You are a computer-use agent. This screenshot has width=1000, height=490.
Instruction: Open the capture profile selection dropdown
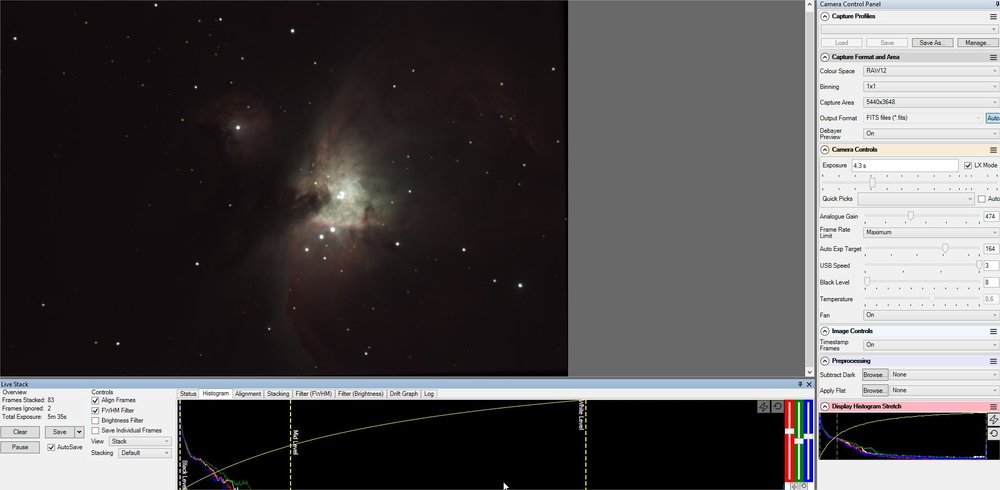click(909, 29)
